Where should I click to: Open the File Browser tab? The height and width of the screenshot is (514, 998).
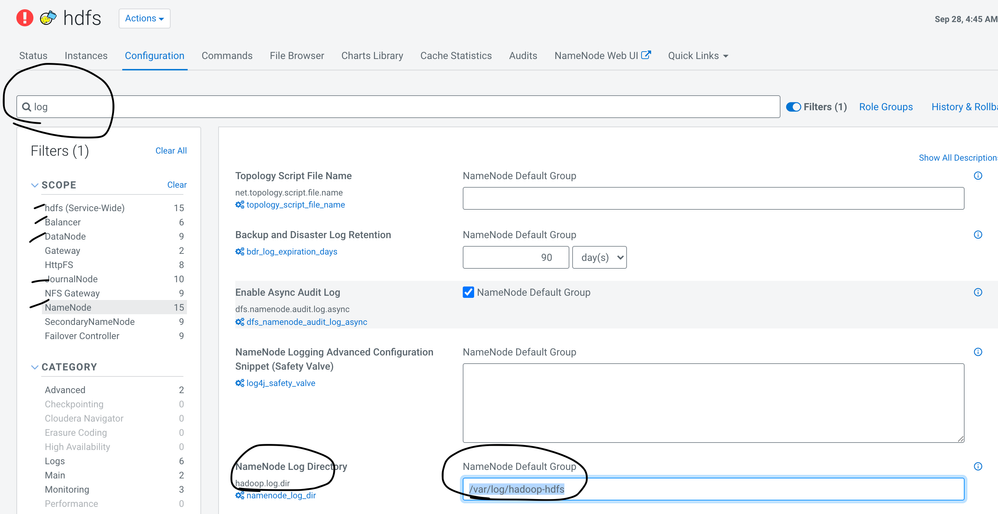pos(297,56)
